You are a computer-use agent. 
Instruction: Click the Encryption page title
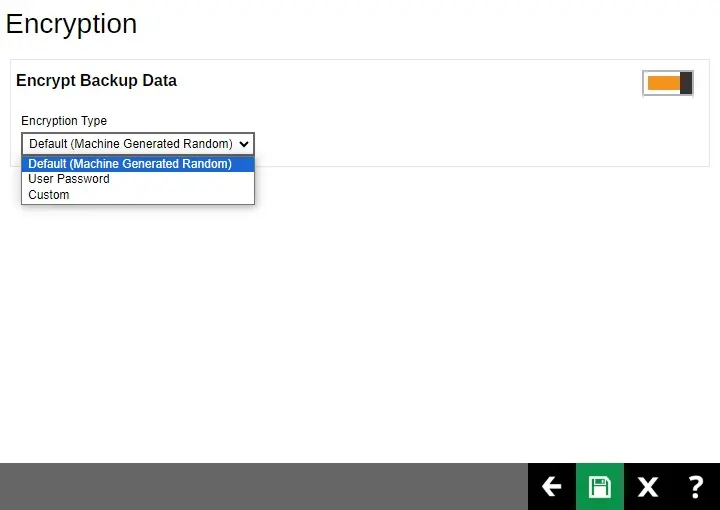coord(71,24)
